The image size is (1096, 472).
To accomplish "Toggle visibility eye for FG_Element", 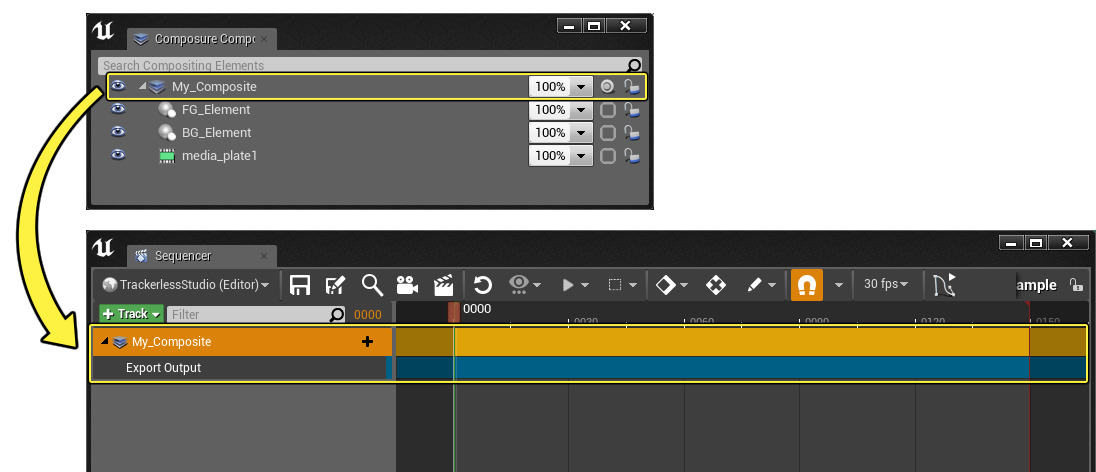I will 118,109.
